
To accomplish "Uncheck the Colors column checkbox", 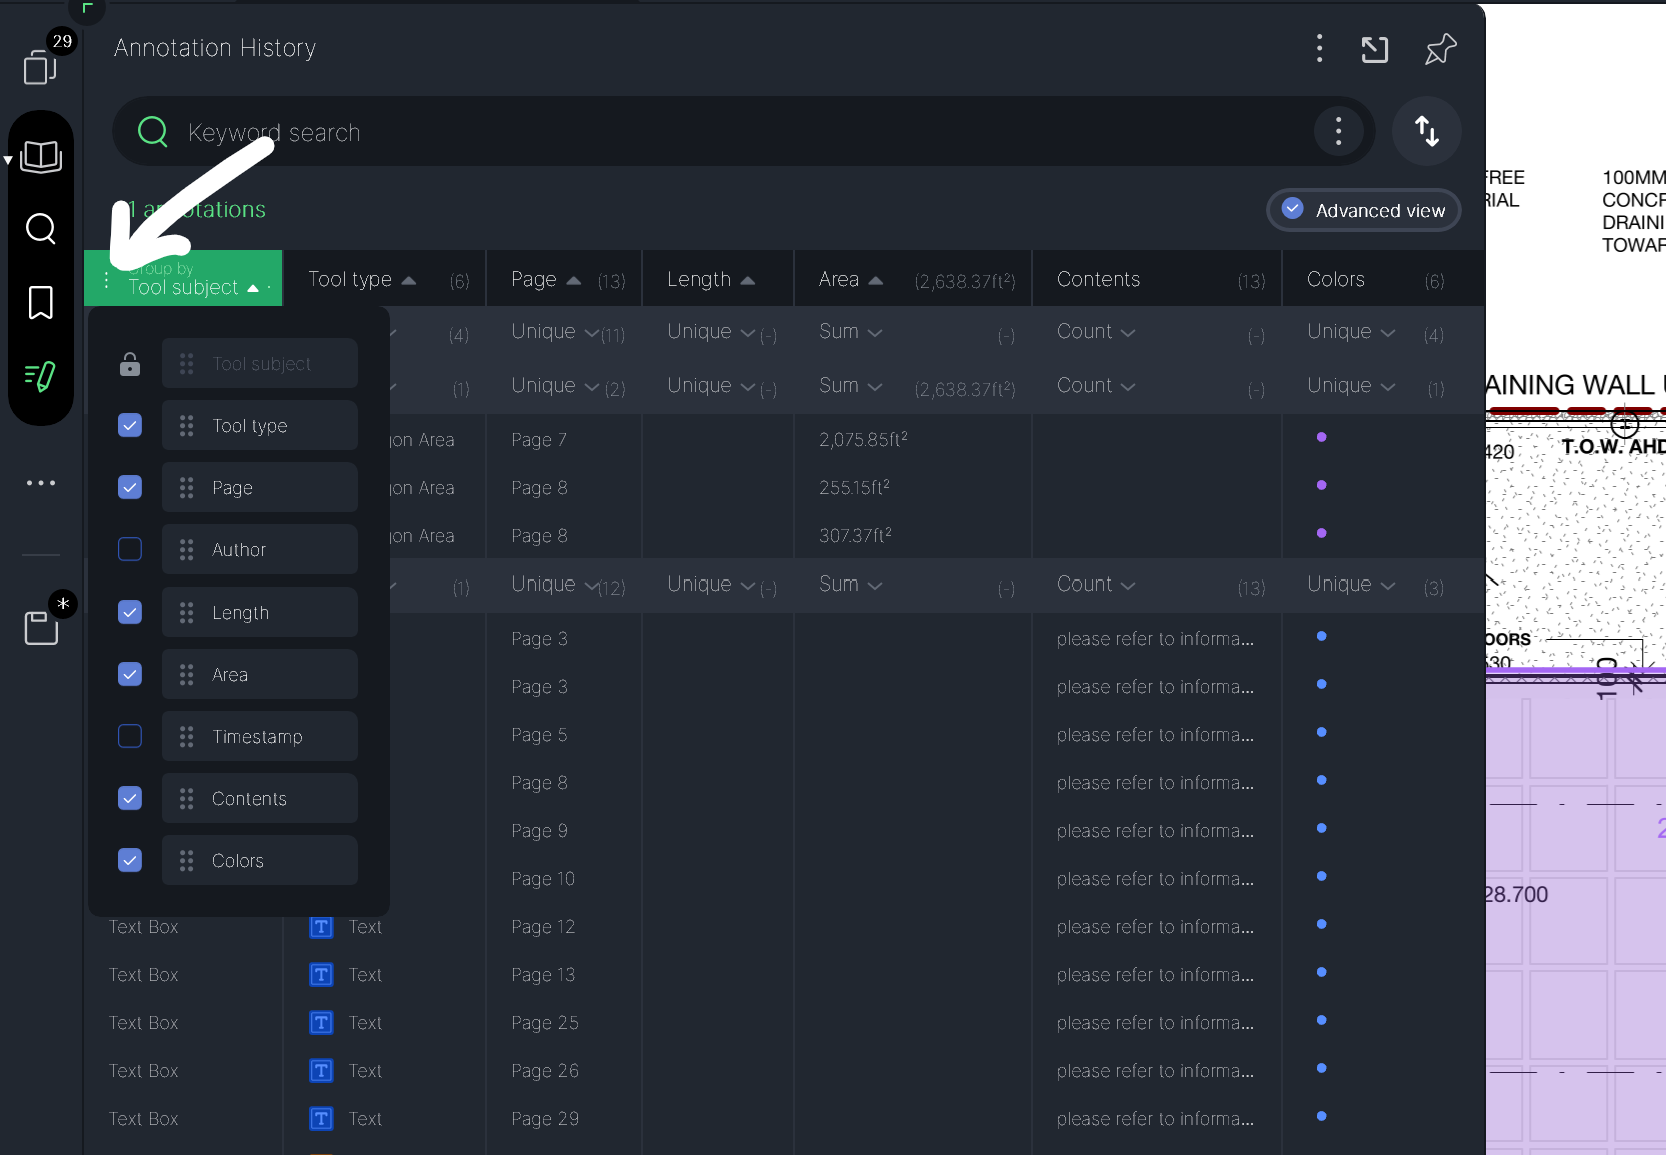I will coord(130,861).
